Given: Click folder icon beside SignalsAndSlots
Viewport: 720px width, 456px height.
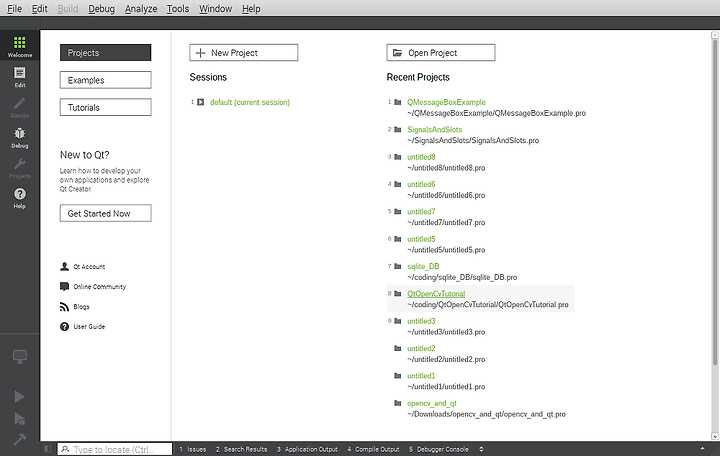Looking at the screenshot, I should (x=398, y=129).
